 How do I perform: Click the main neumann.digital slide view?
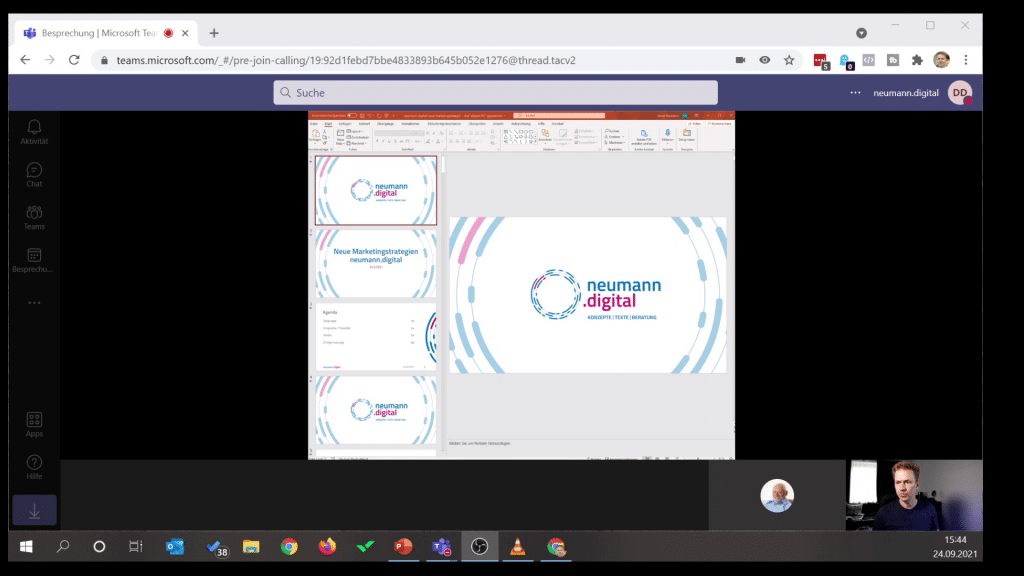click(588, 295)
